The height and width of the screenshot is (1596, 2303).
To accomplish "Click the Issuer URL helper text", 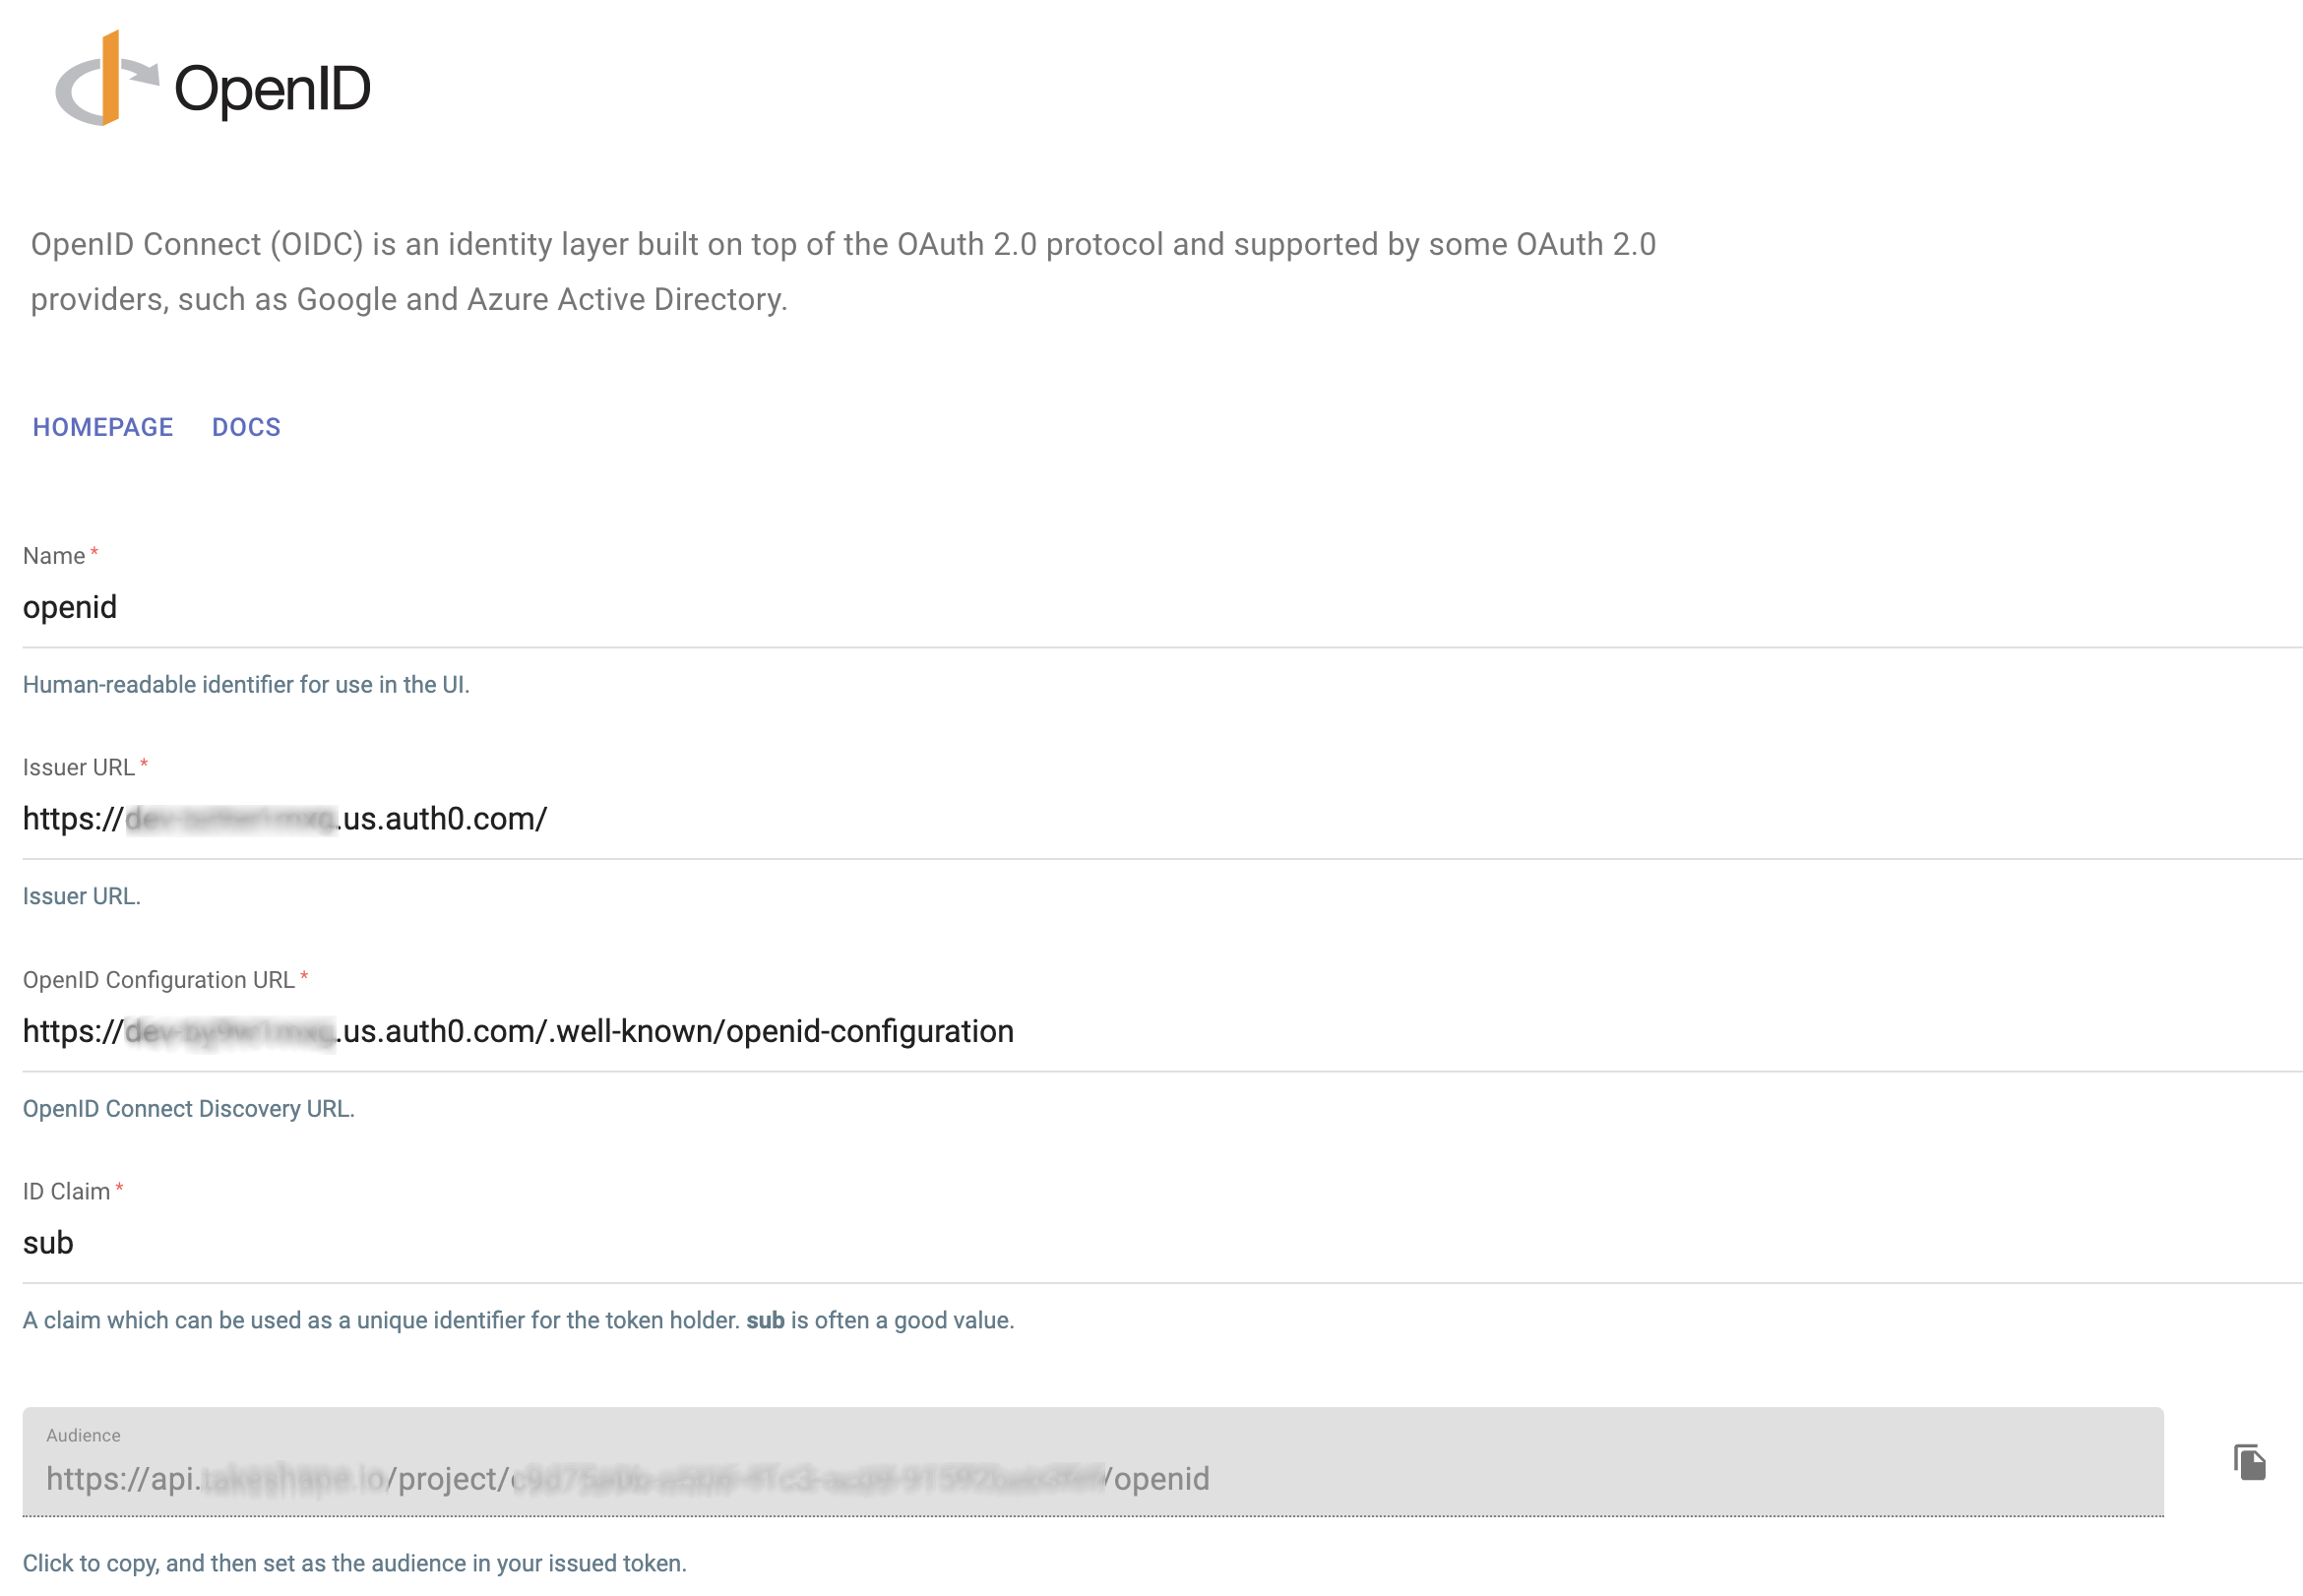I will [x=80, y=896].
